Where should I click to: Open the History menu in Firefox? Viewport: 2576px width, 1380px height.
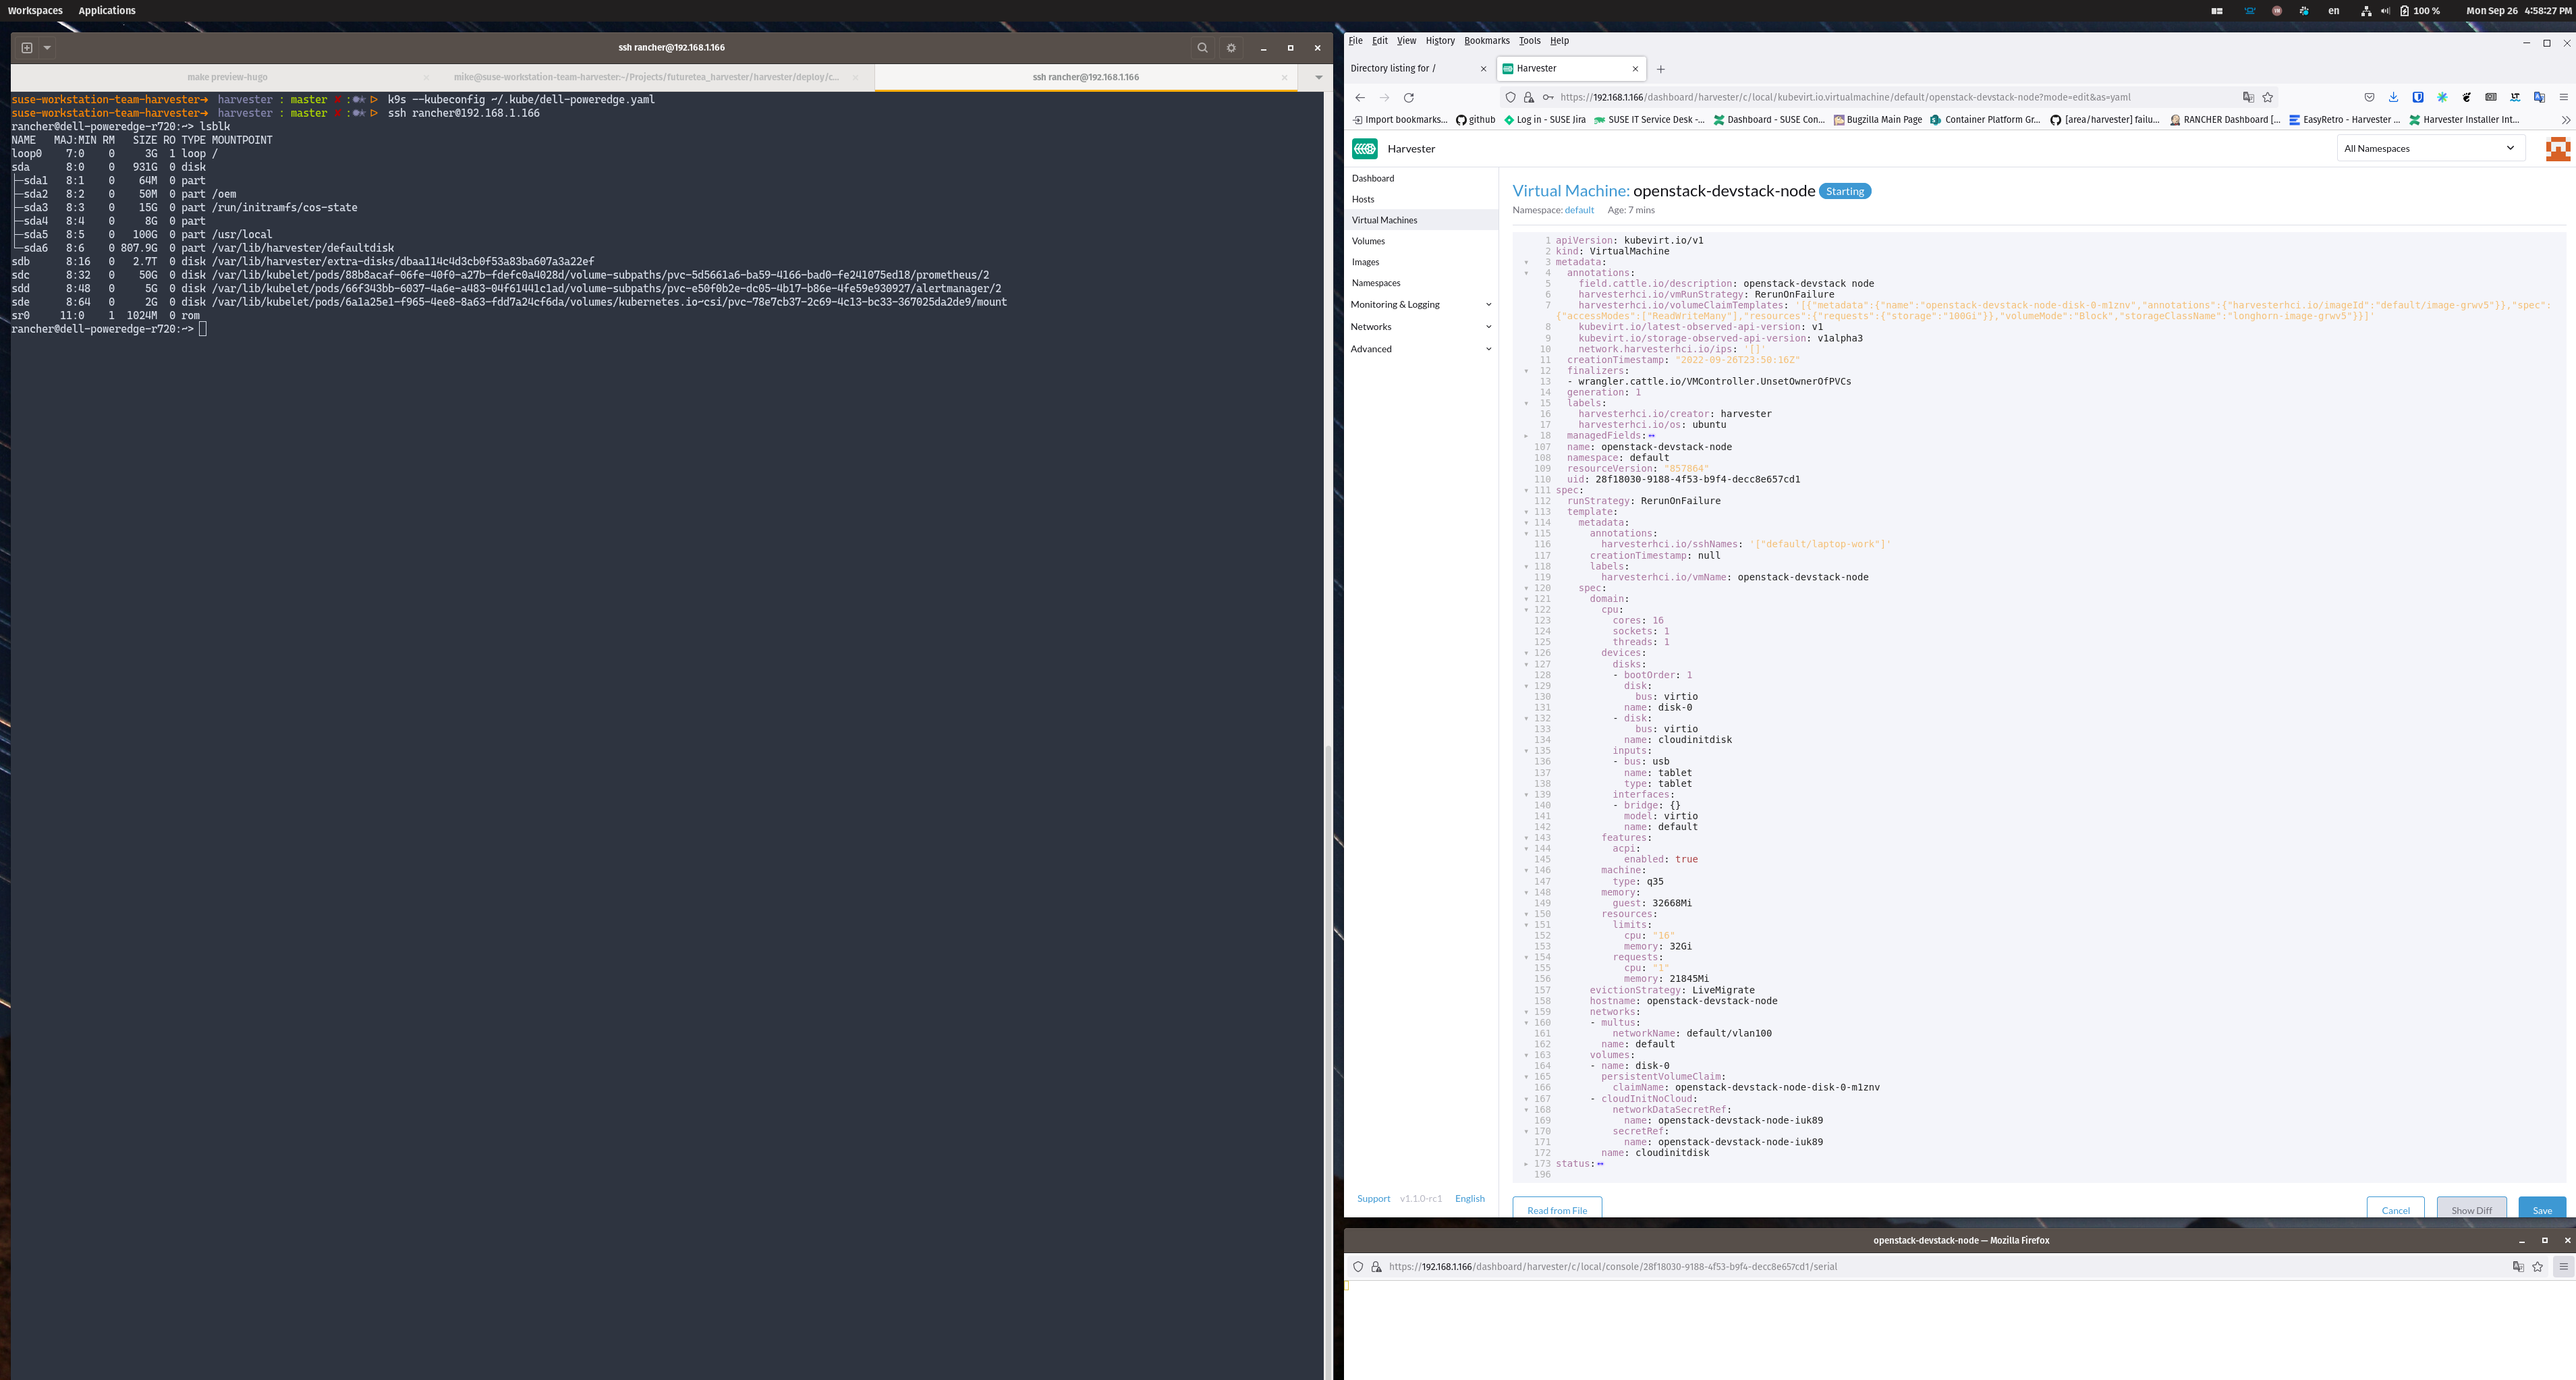point(1439,41)
